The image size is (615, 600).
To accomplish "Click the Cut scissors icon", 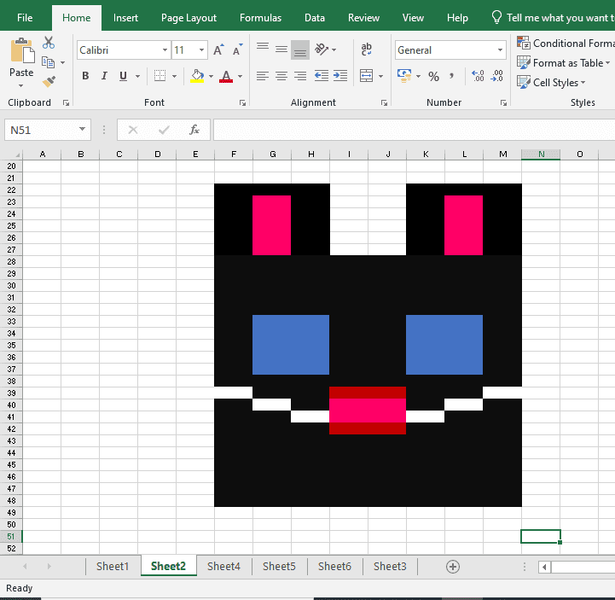I will click(49, 42).
